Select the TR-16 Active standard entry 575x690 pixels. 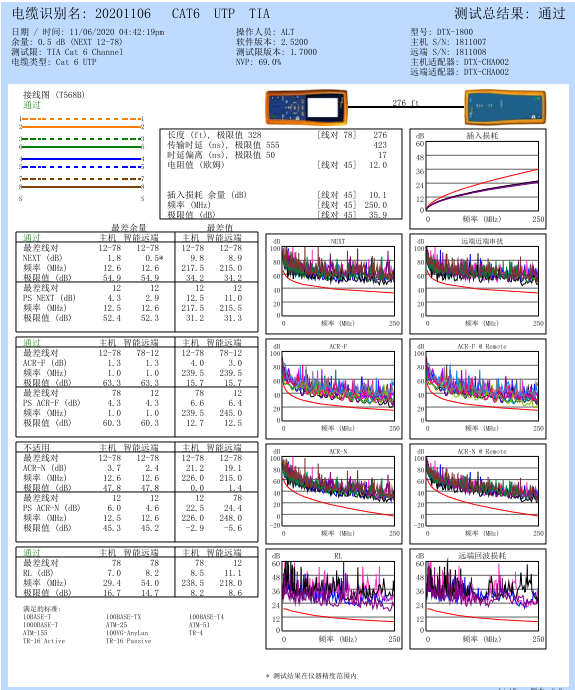point(44,641)
